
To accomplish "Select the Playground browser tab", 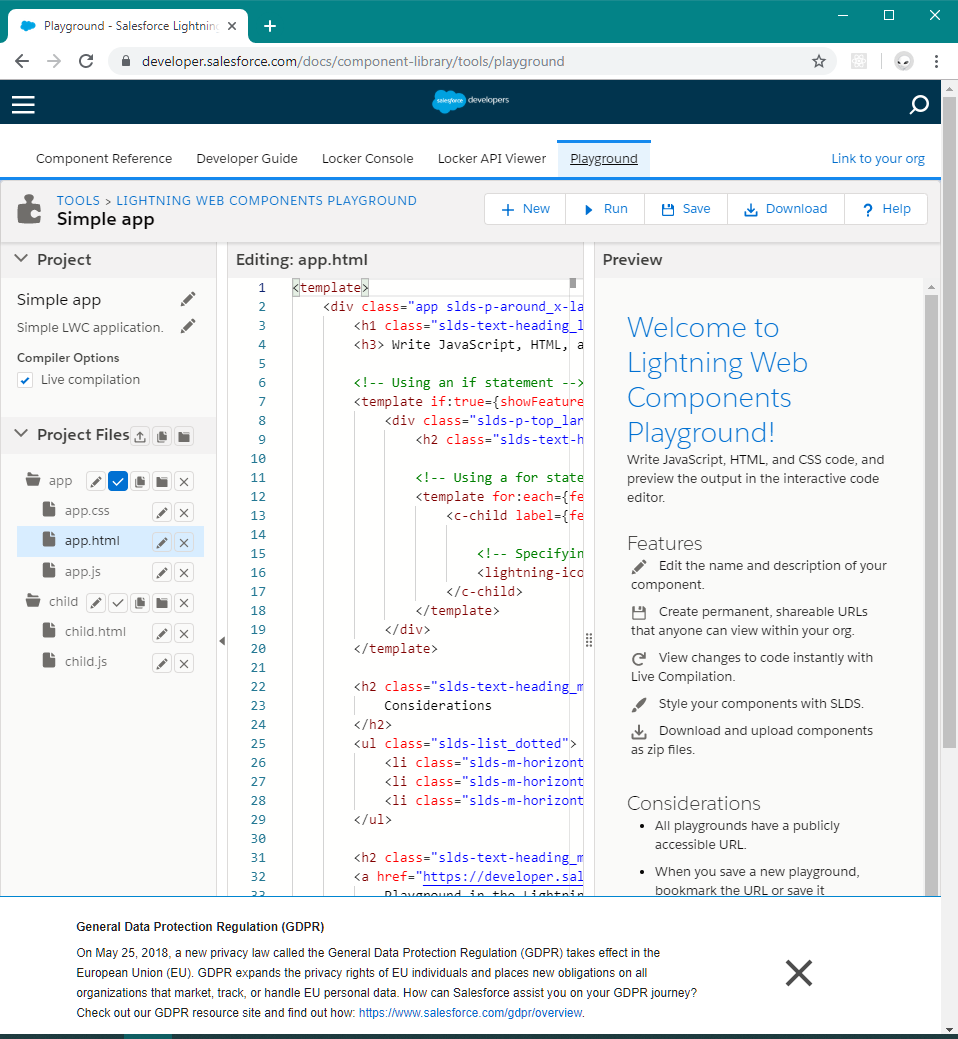I will pos(129,26).
